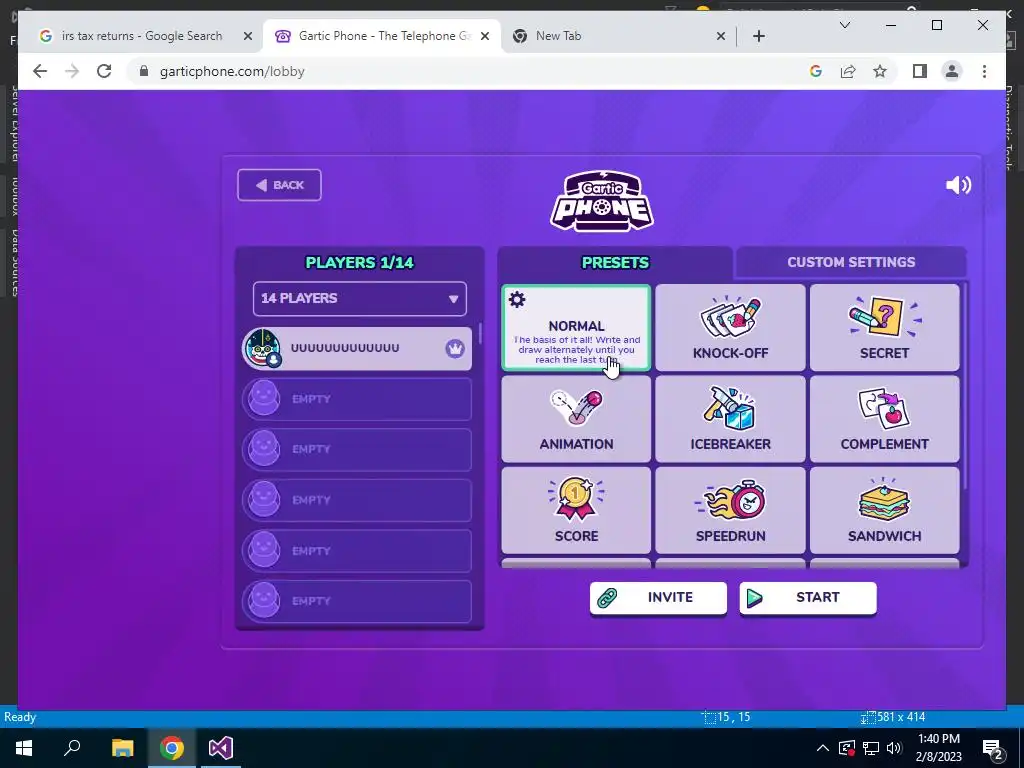
Task: Click the player list scrollbar
Action: [x=480, y=333]
